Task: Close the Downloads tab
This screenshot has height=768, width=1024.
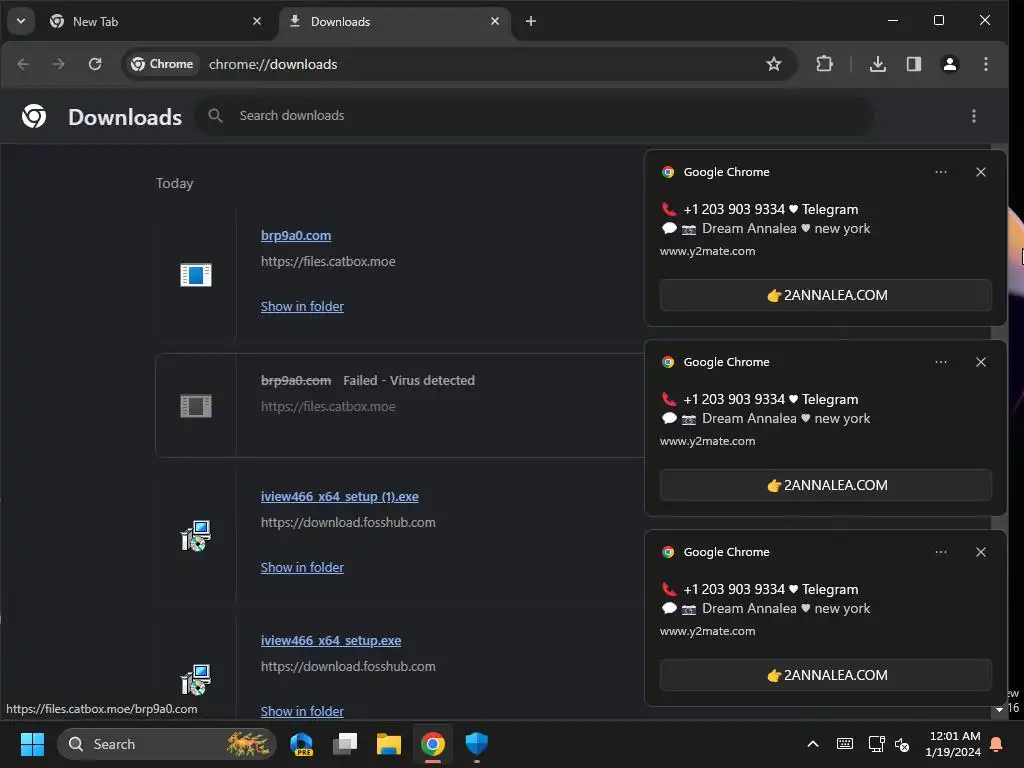Action: pos(494,22)
